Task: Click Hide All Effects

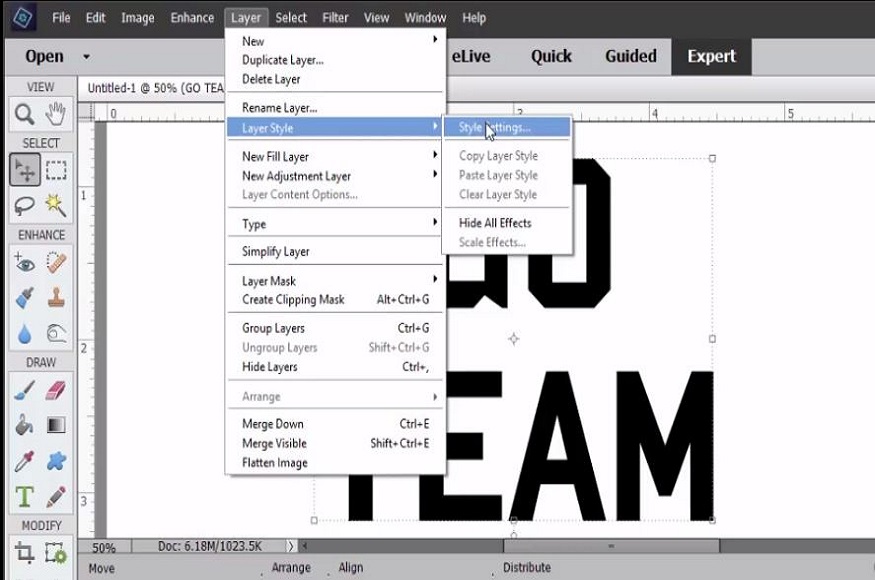Action: pos(507,223)
